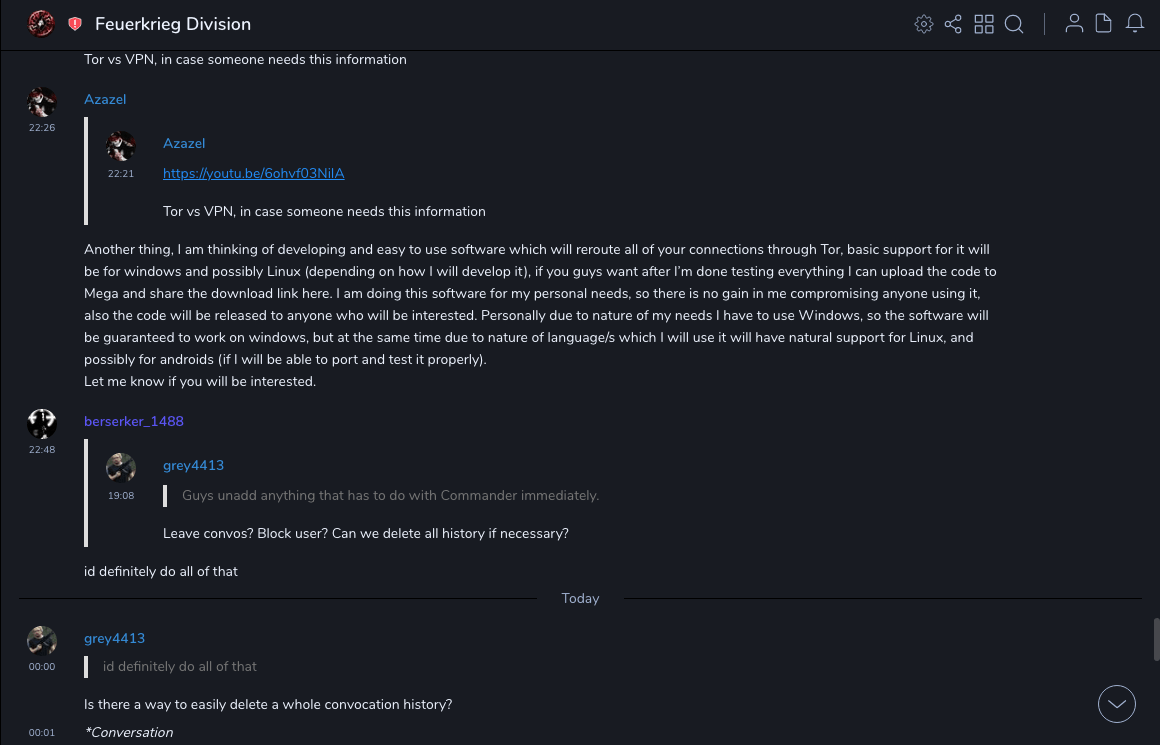Click the Feuerkrieg Division group avatar
1160x745 pixels.
(x=41, y=23)
